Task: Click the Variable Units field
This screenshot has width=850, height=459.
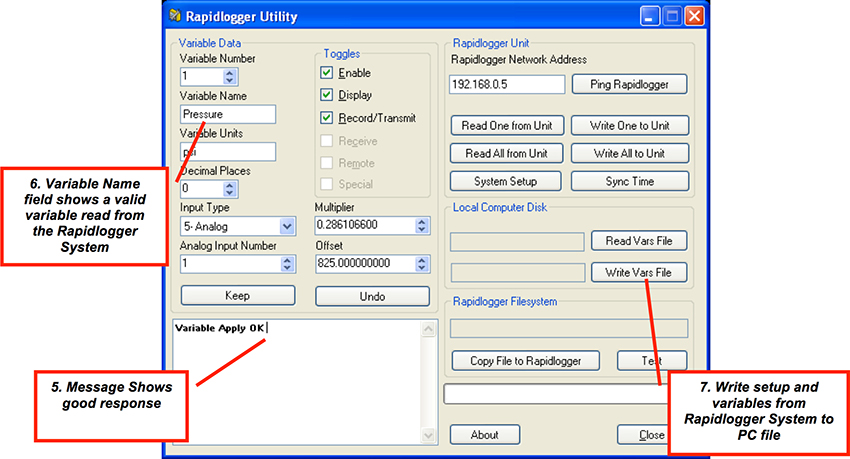Action: pos(228,152)
